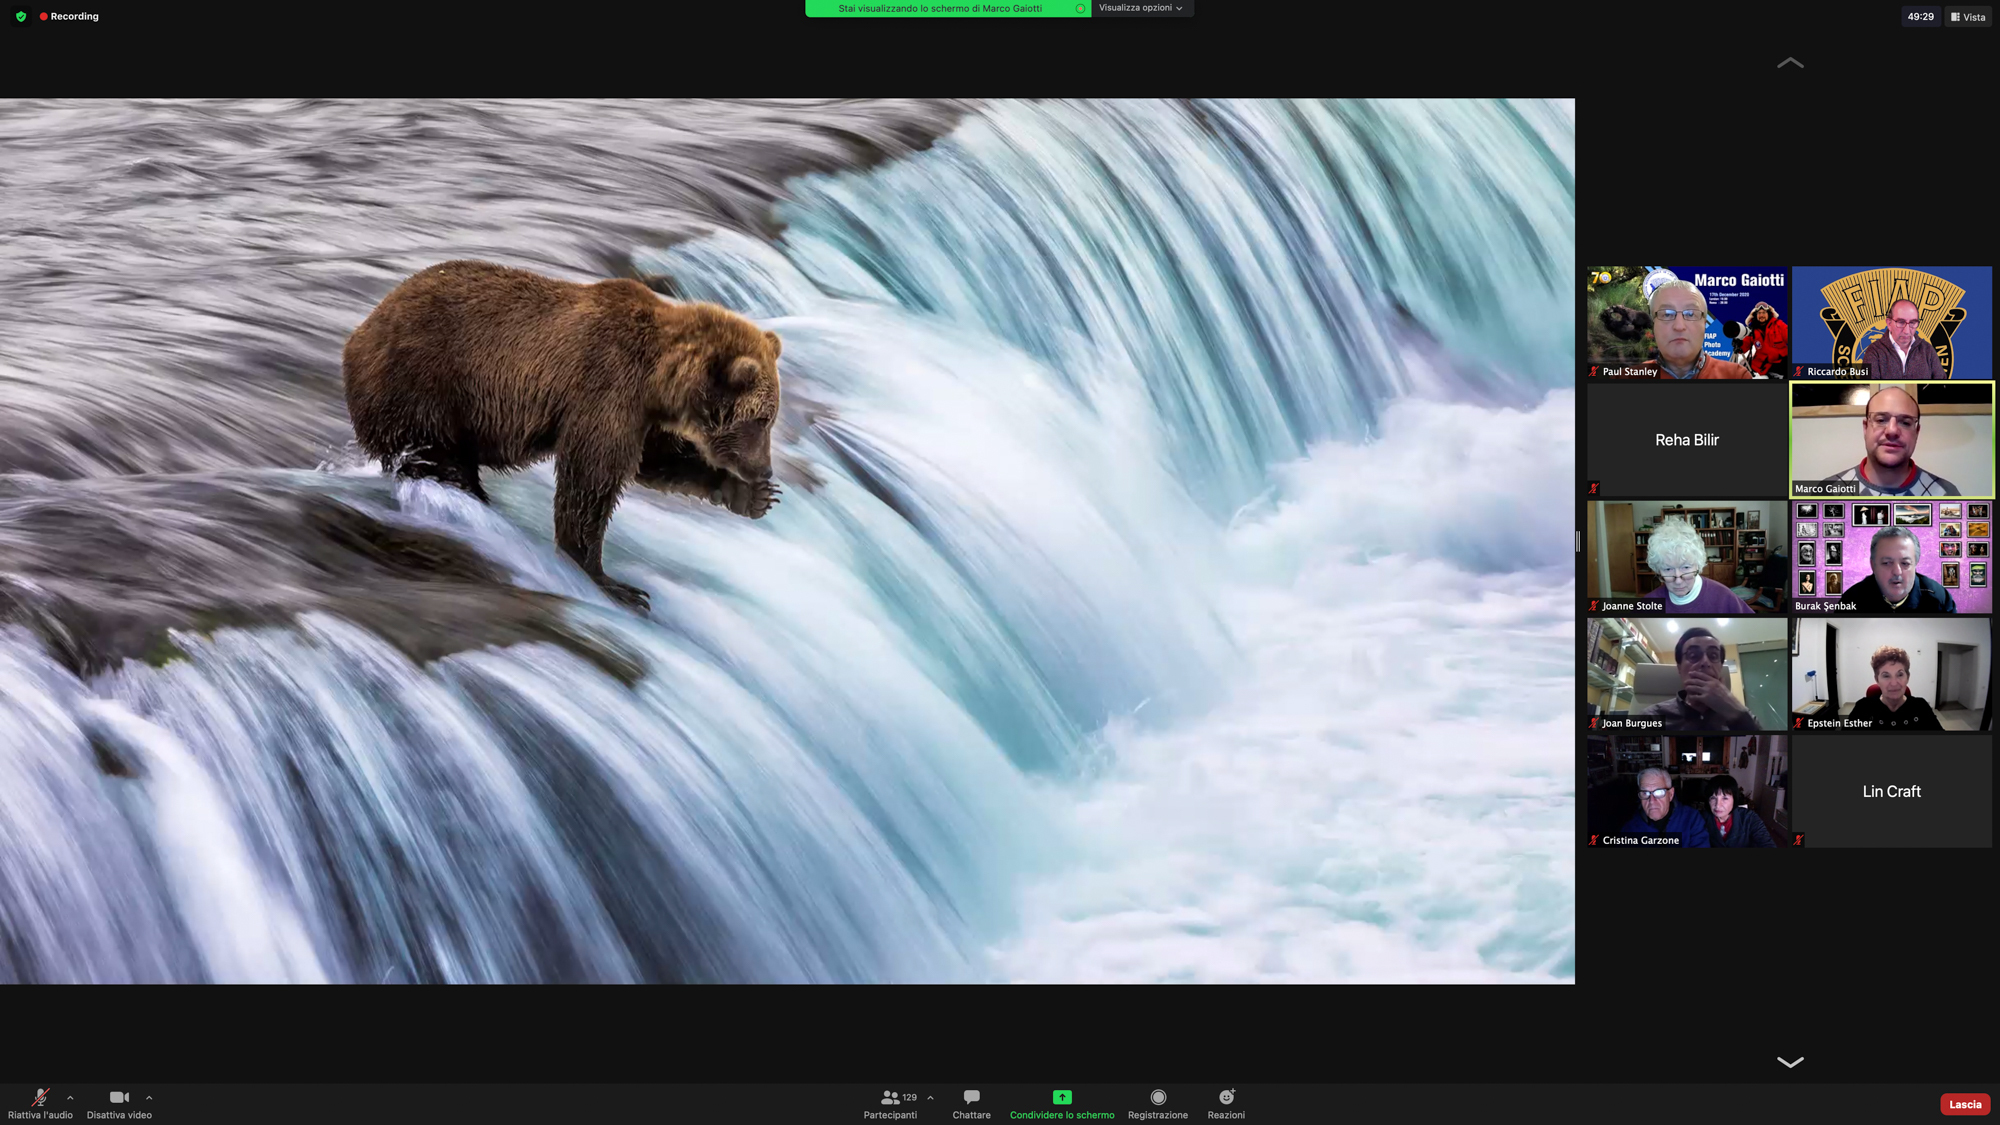
Task: Open the Reazioni emoji menu
Action: (1226, 1104)
